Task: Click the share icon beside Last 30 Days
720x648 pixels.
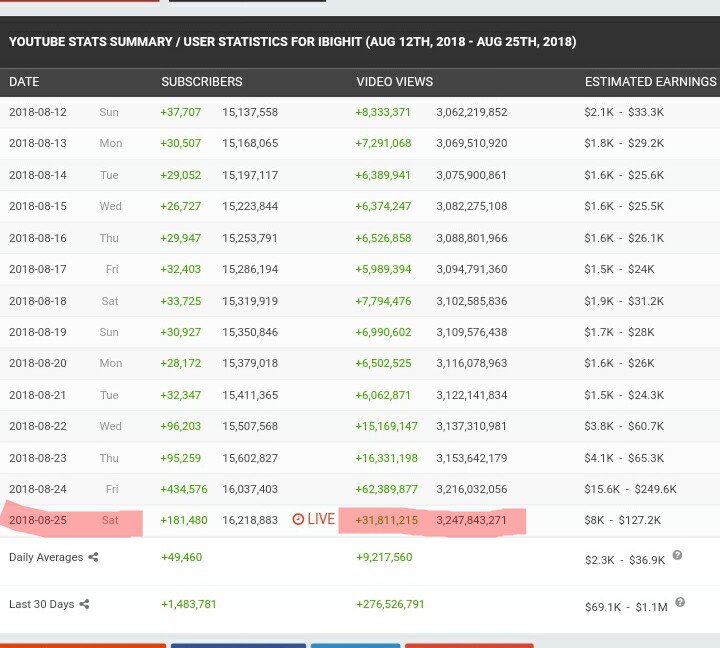Action: click(x=84, y=604)
